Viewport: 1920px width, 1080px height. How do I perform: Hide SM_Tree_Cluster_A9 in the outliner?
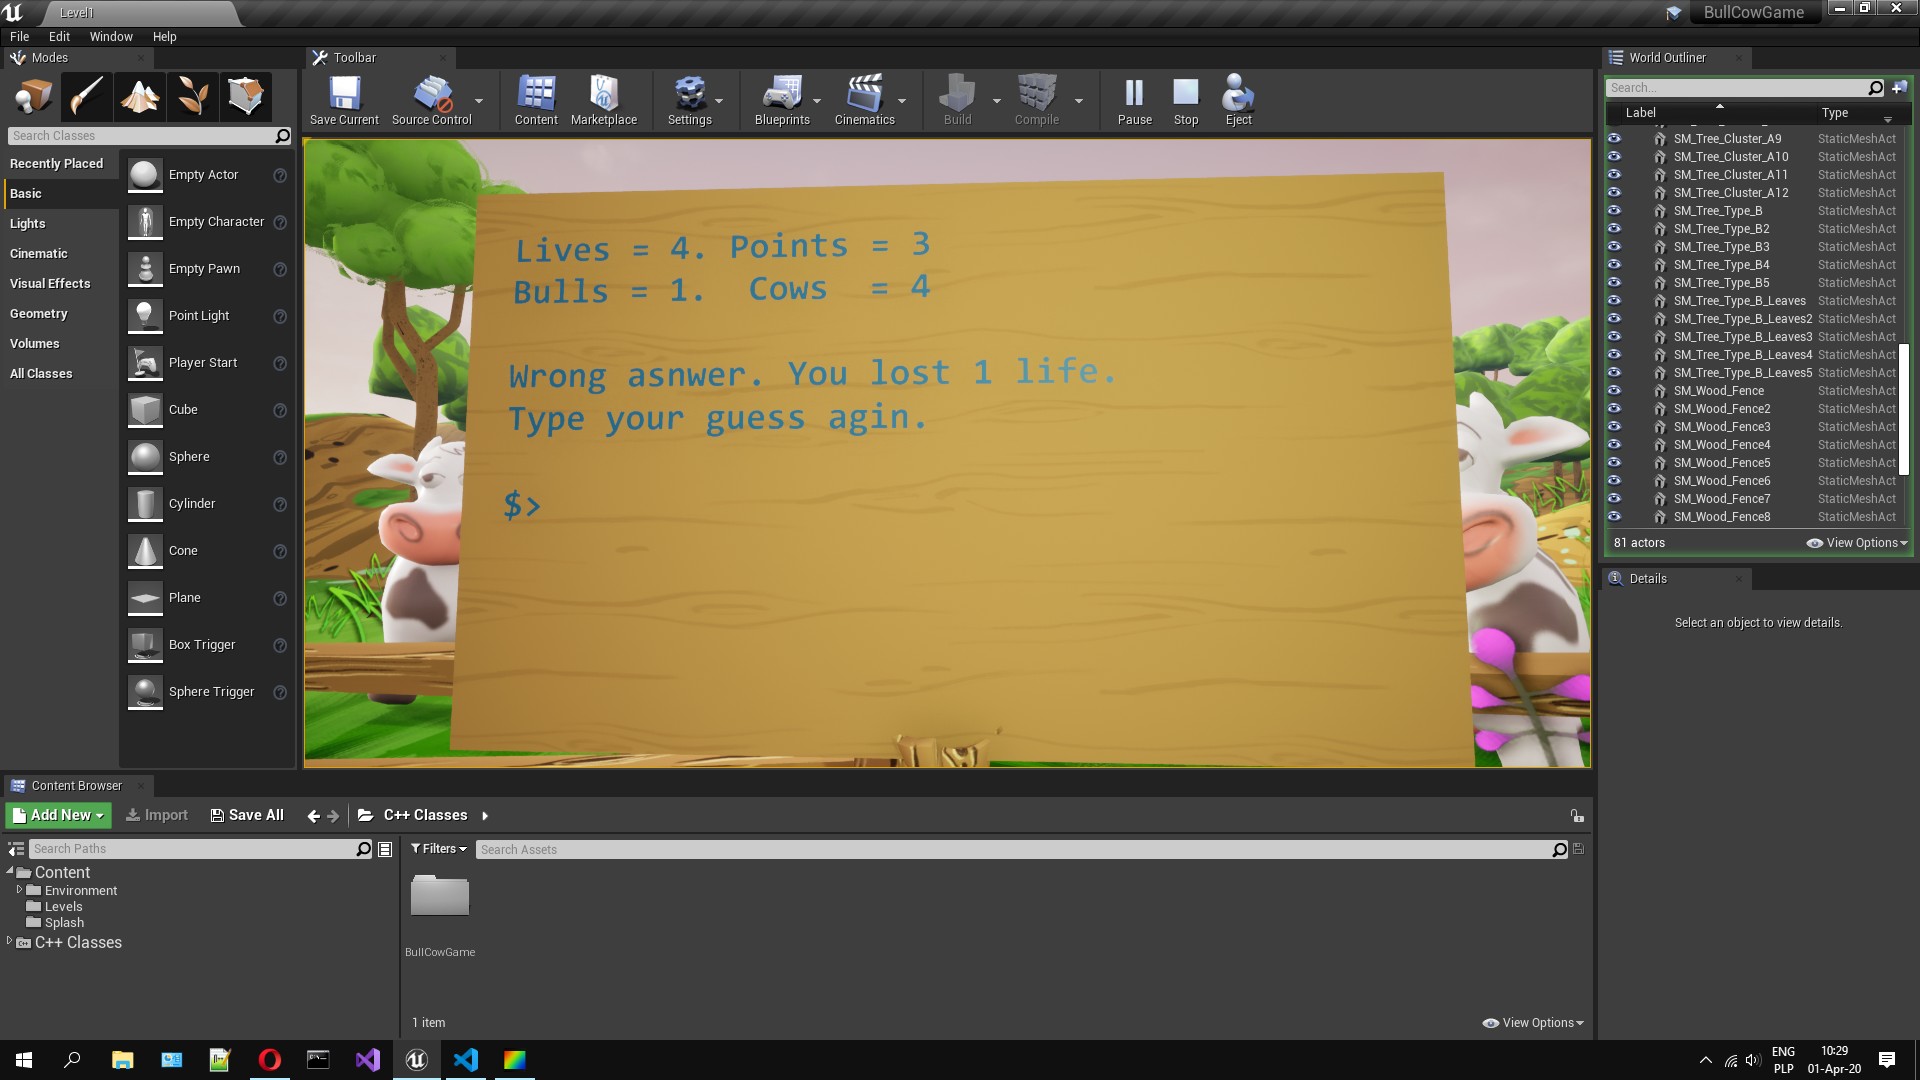point(1616,138)
